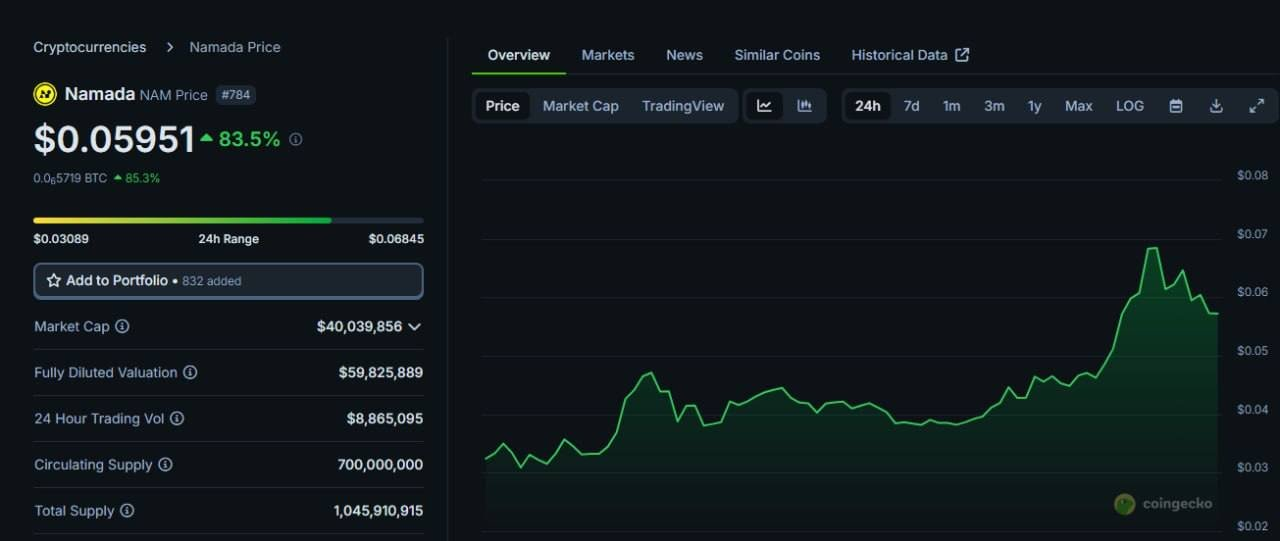
Task: Open the calendar date range picker
Action: click(x=1176, y=106)
